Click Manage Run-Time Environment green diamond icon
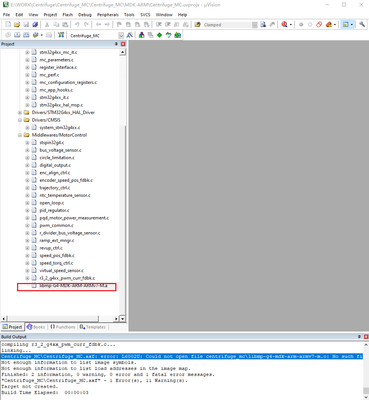369x400 pixels. 160,35
